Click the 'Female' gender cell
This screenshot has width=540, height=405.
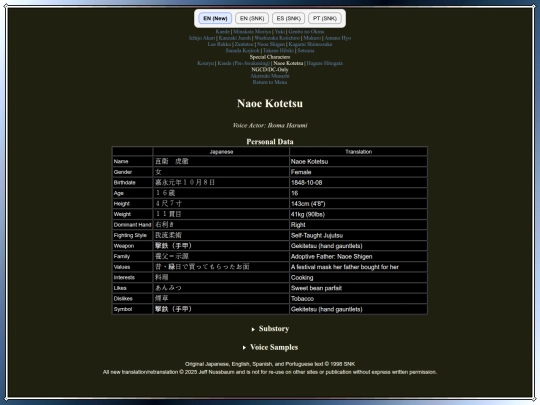coord(359,172)
